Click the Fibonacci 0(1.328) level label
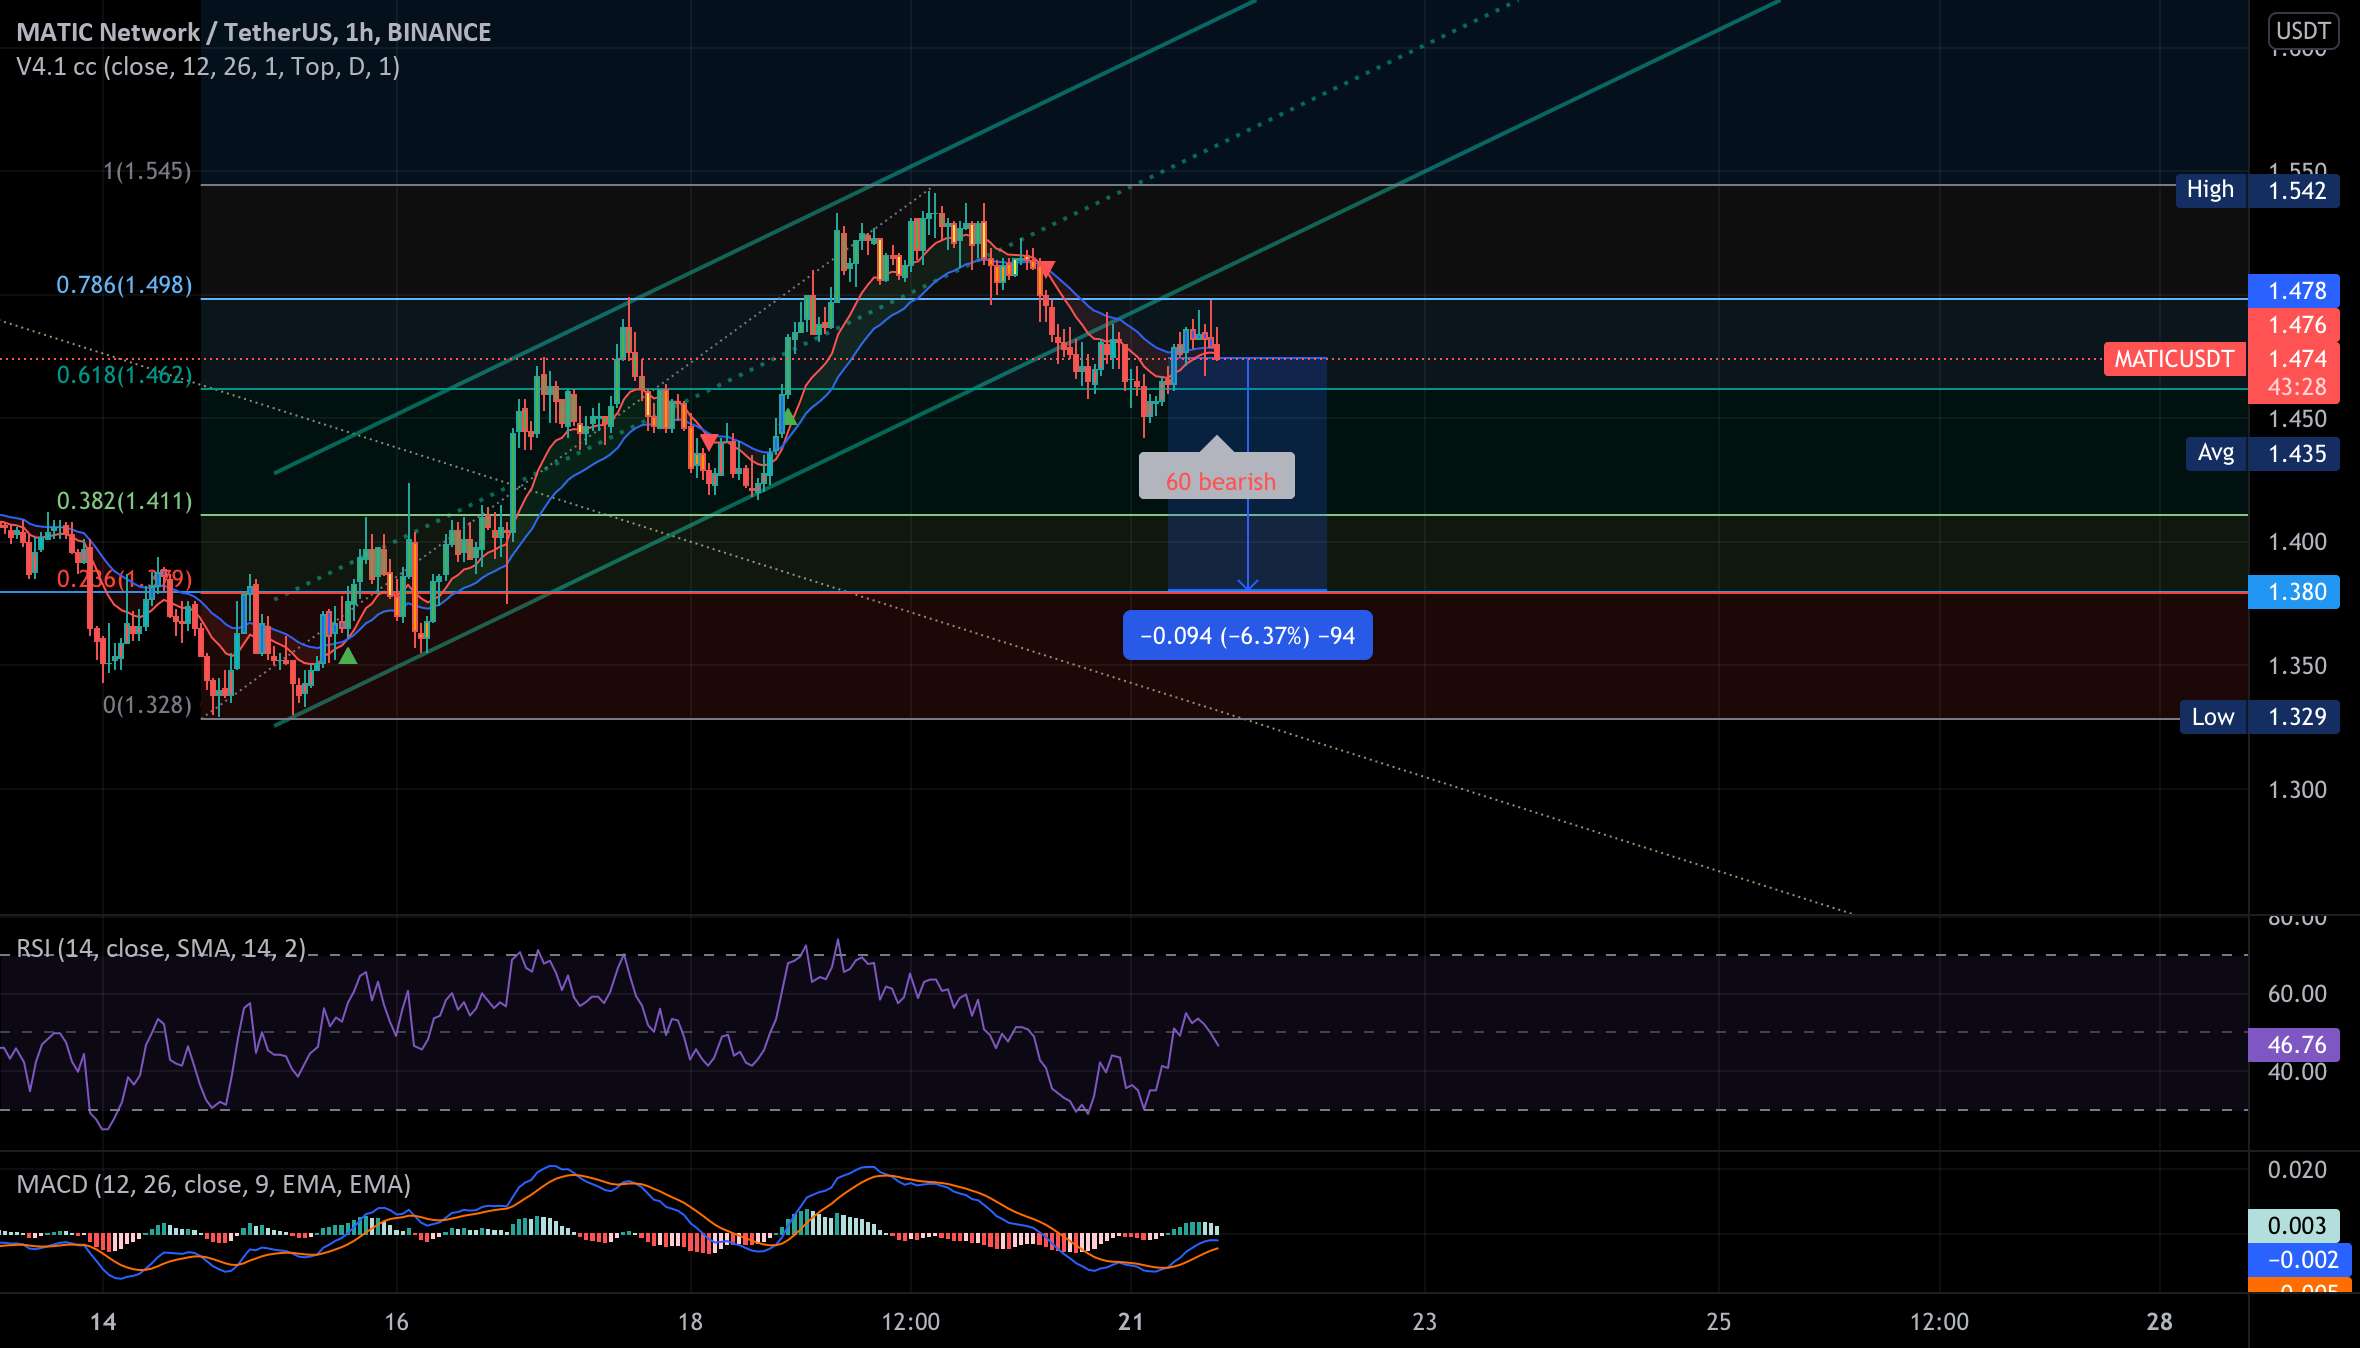The image size is (2360, 1348). (147, 705)
